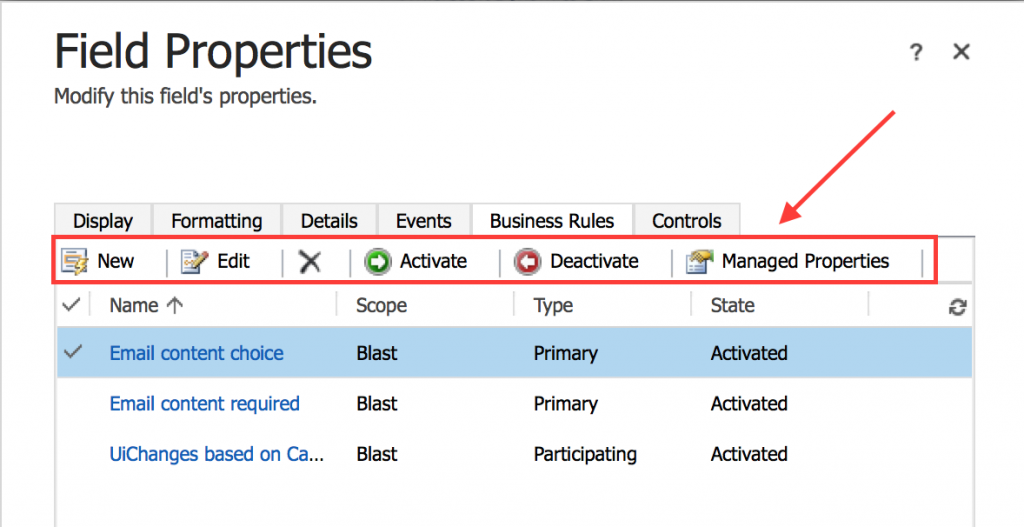Close the Field Properties dialog
1024x527 pixels.
tap(961, 52)
